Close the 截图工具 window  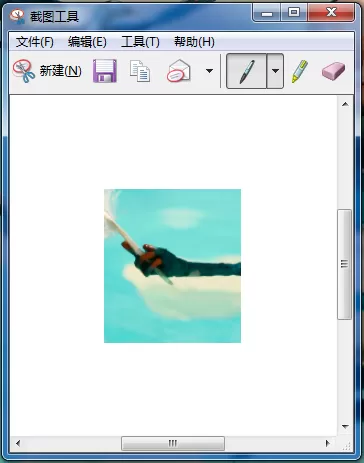coord(331,13)
